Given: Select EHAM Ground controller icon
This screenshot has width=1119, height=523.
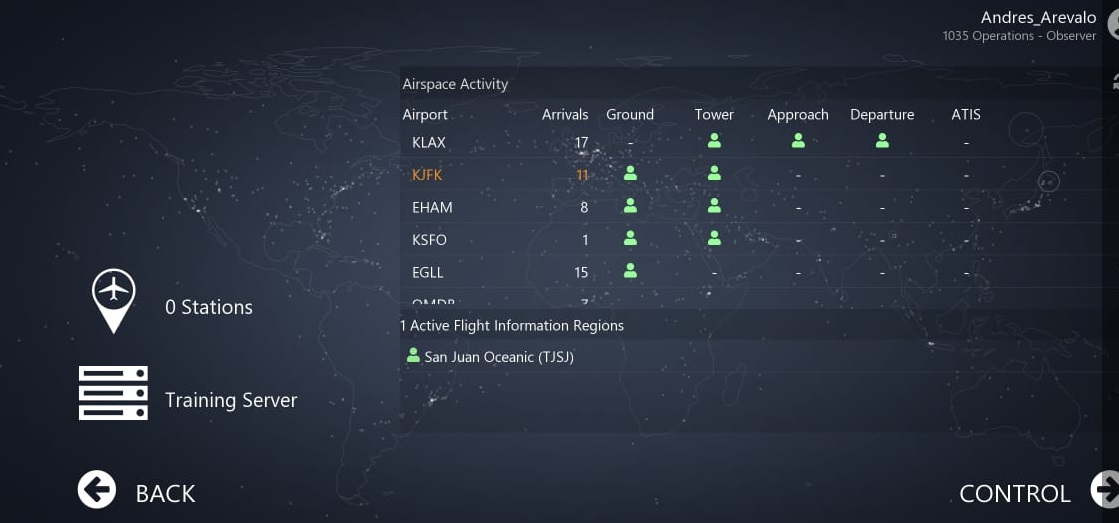Looking at the screenshot, I should click(x=630, y=207).
